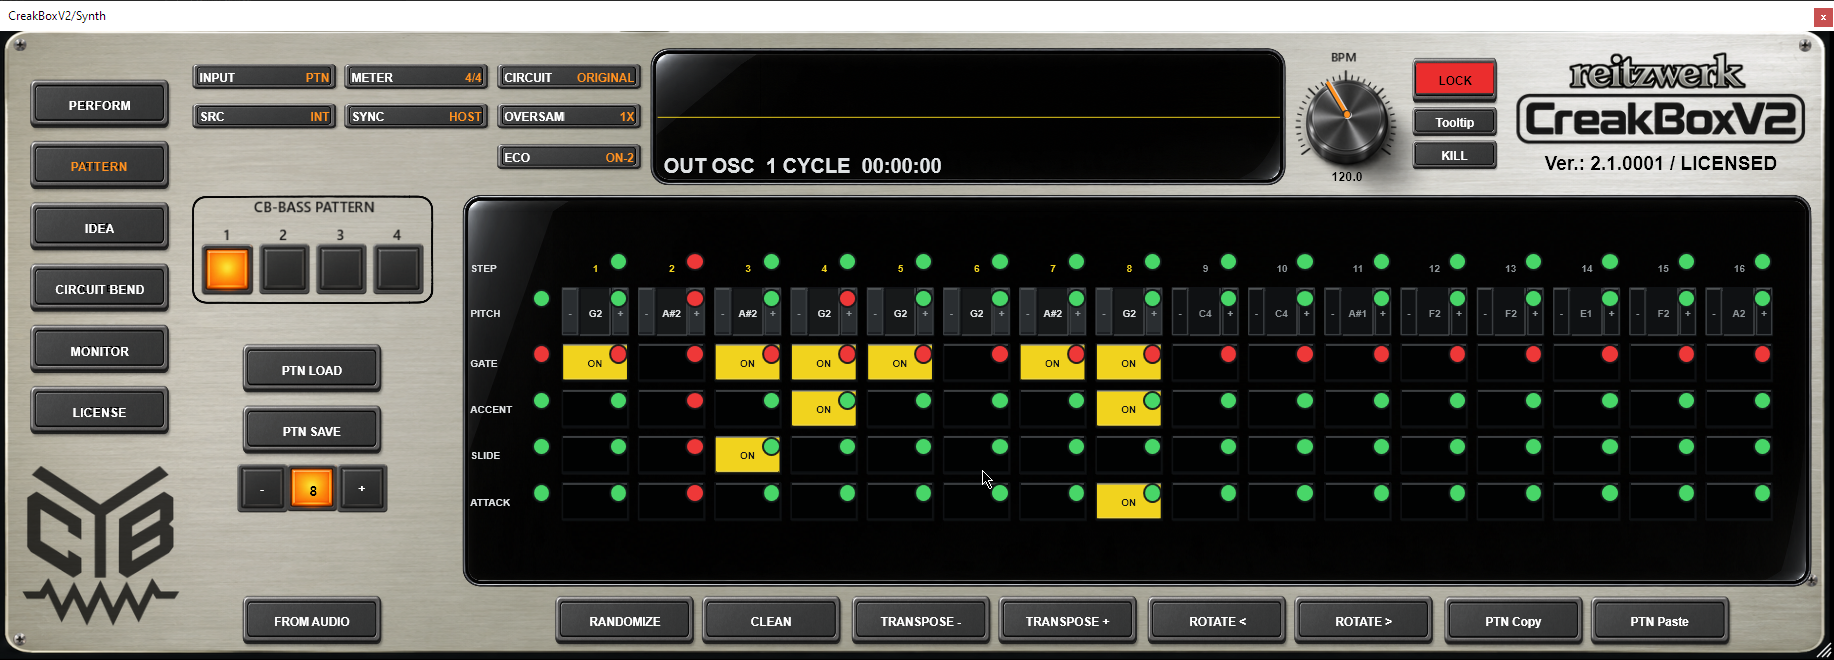Toggle the GATE ON cell for step 3

pos(747,363)
